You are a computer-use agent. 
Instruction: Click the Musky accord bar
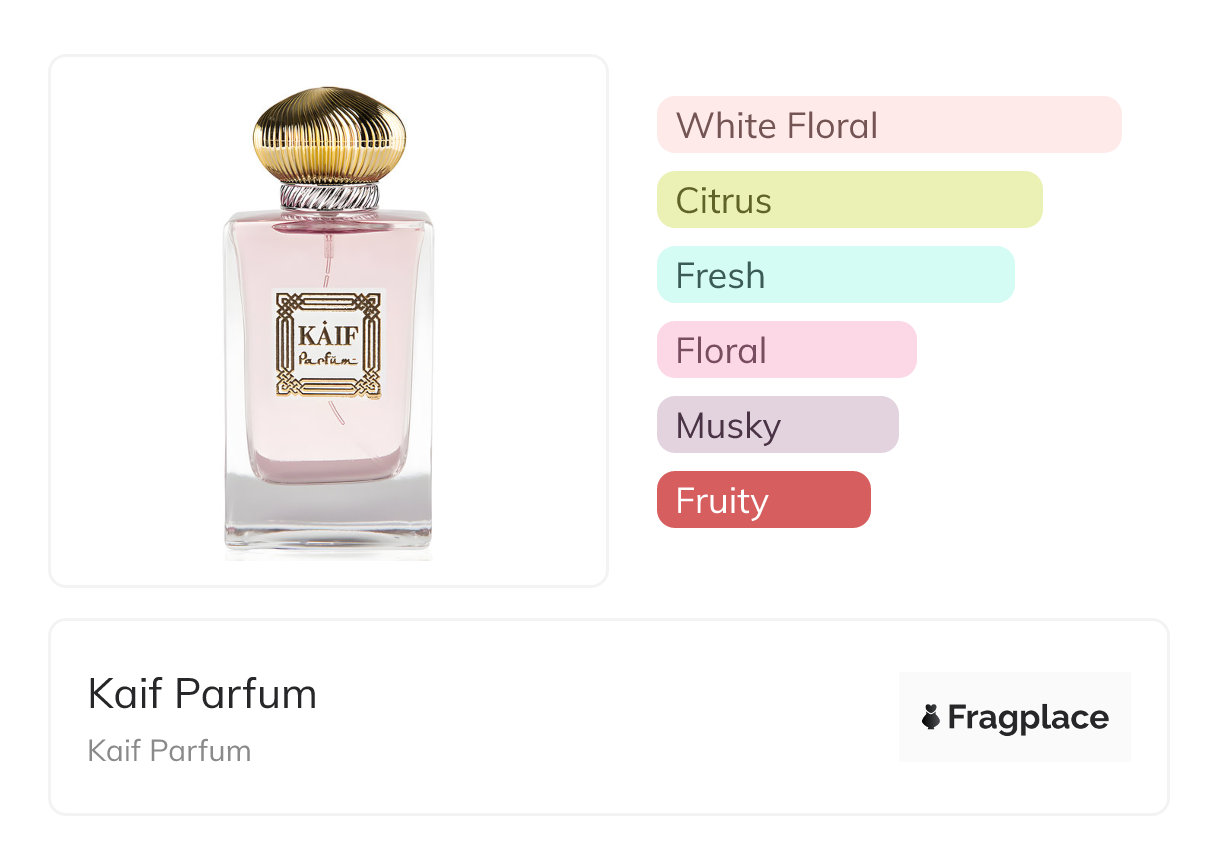click(x=778, y=425)
